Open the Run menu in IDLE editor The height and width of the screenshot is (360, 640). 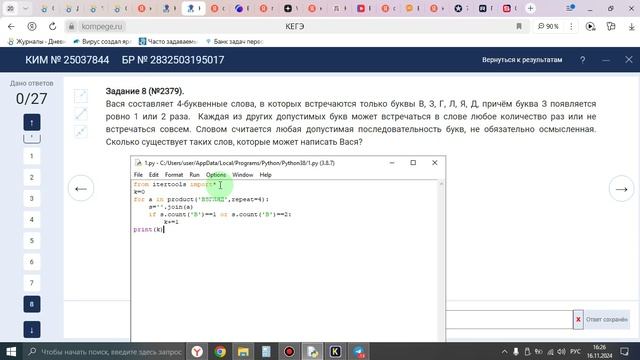(x=194, y=175)
